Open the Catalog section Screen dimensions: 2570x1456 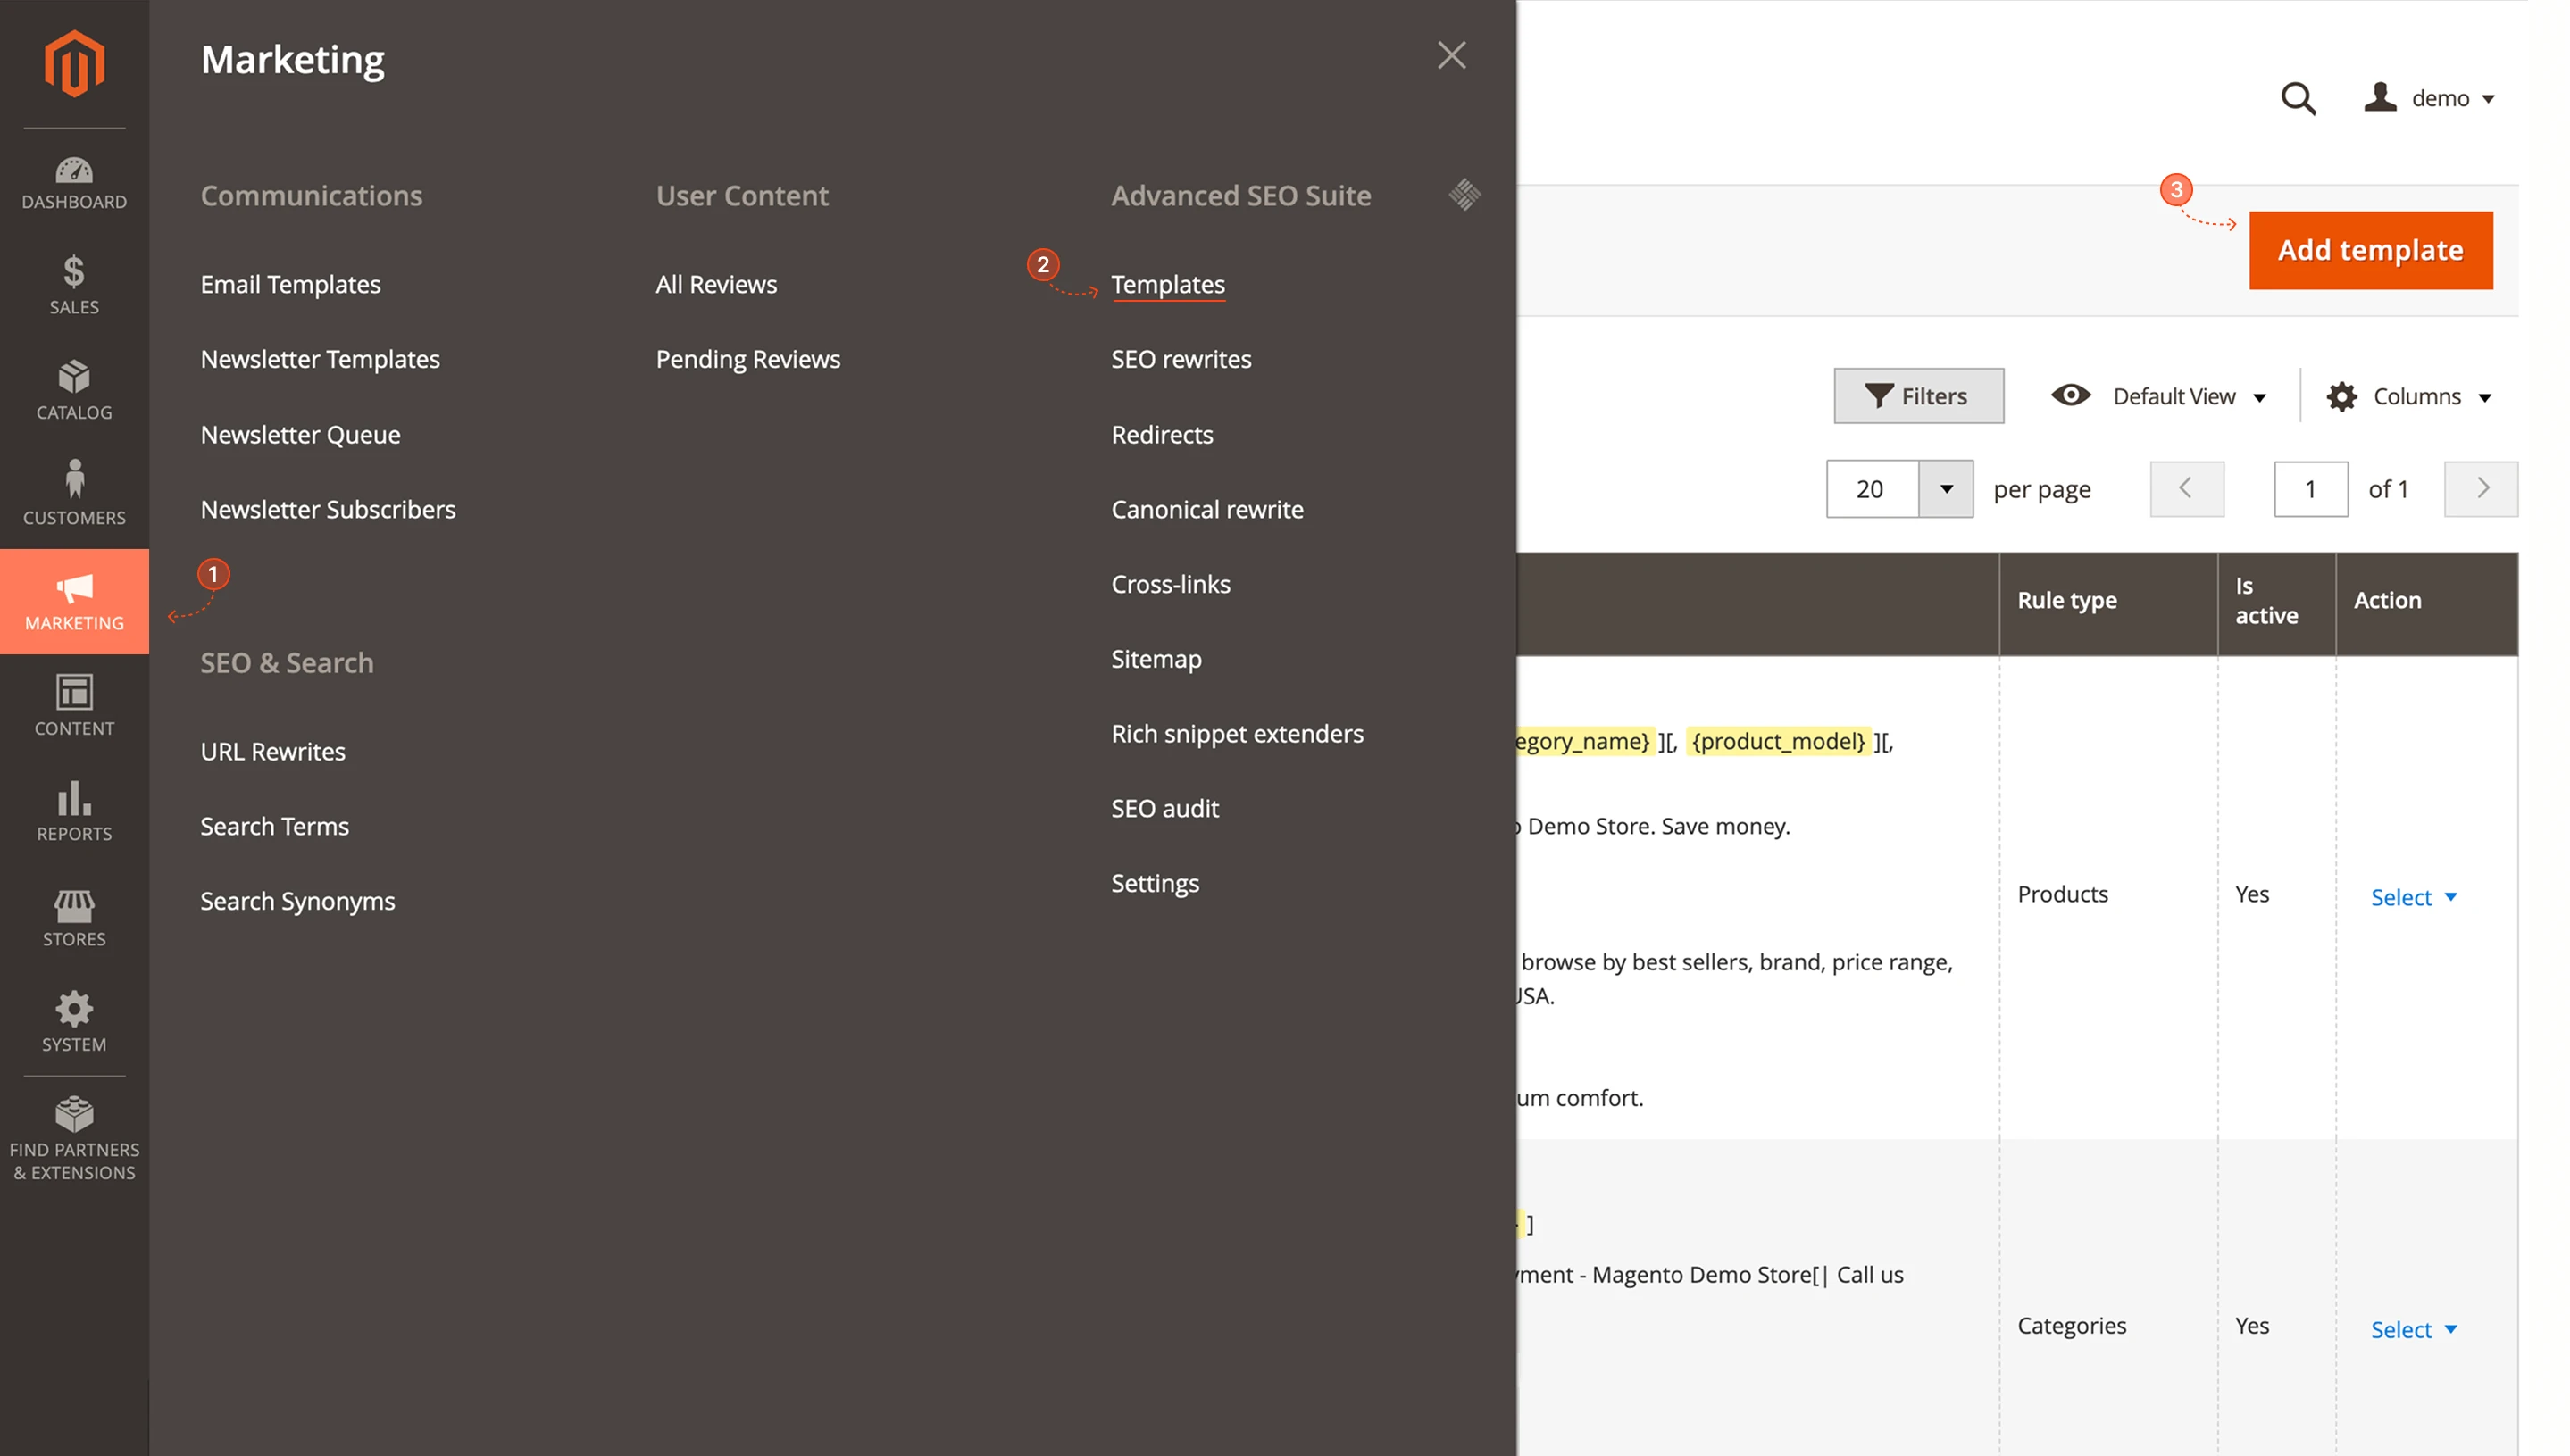[74, 392]
